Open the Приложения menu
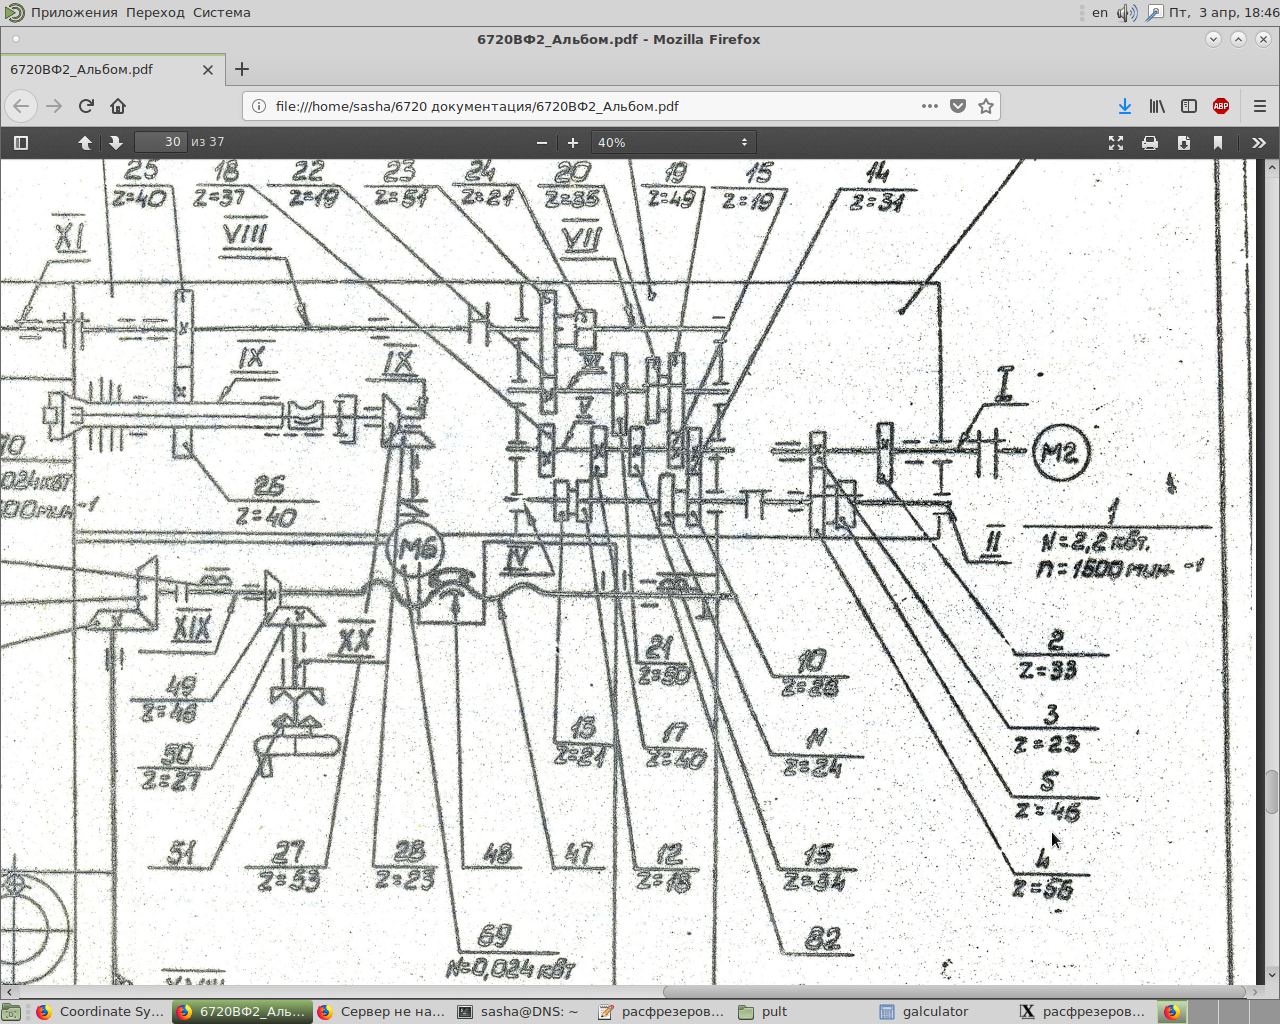Image resolution: width=1280 pixels, height=1024 pixels. (x=74, y=13)
